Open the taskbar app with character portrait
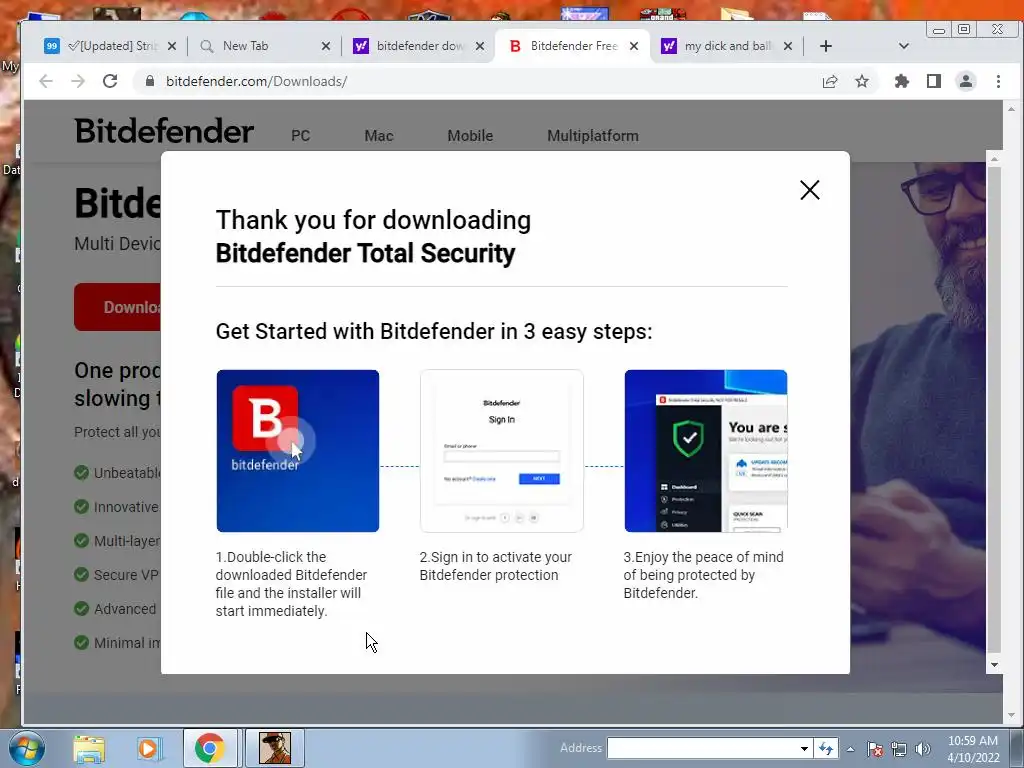 point(275,748)
